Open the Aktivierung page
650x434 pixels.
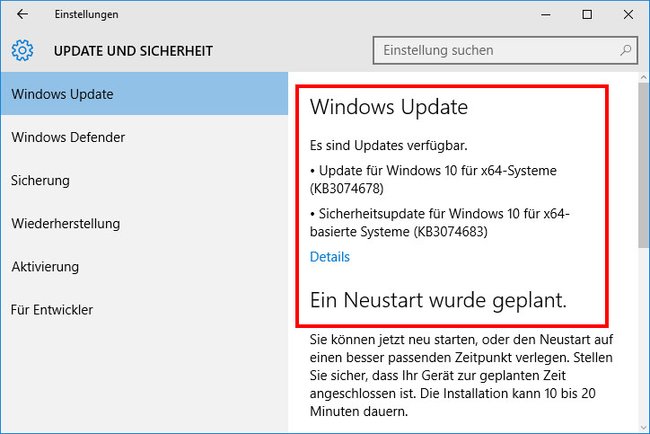(144, 267)
